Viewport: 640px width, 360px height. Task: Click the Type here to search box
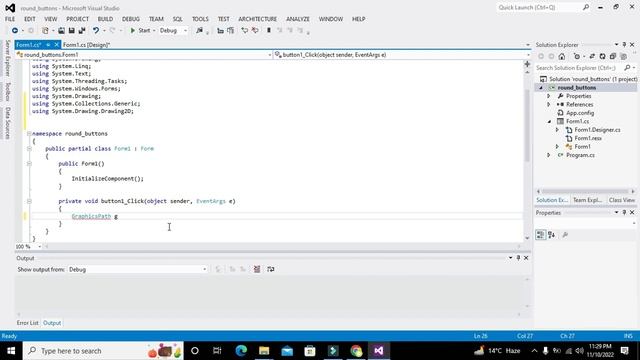click(103, 351)
